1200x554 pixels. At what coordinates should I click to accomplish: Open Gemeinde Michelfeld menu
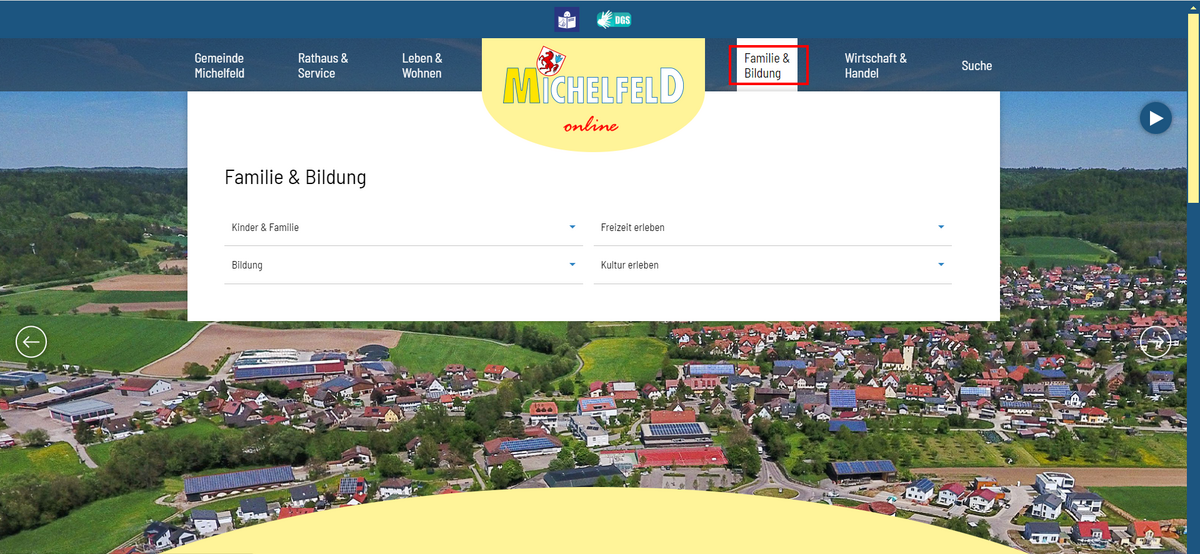tap(219, 66)
